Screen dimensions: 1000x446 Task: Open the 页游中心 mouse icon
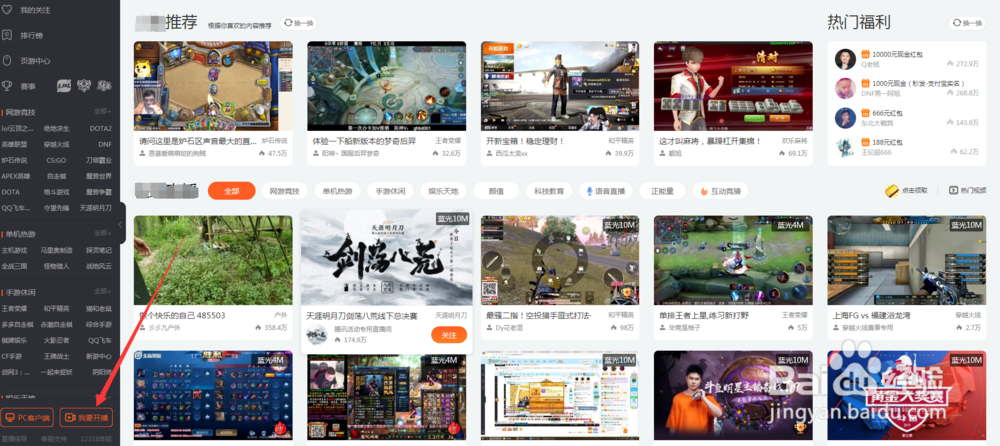[x=8, y=61]
